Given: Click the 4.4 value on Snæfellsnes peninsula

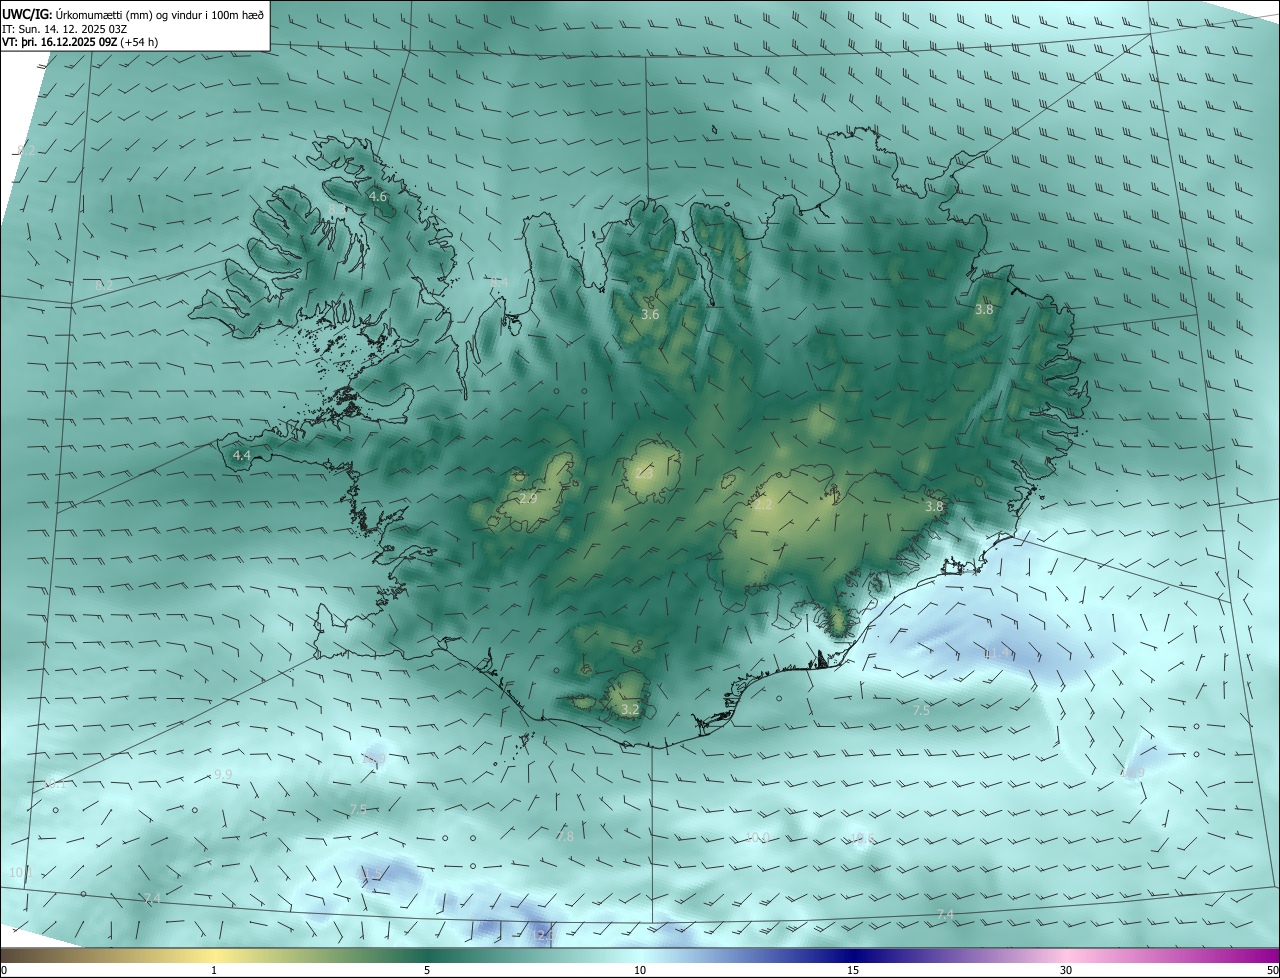Looking at the screenshot, I should (x=241, y=455).
